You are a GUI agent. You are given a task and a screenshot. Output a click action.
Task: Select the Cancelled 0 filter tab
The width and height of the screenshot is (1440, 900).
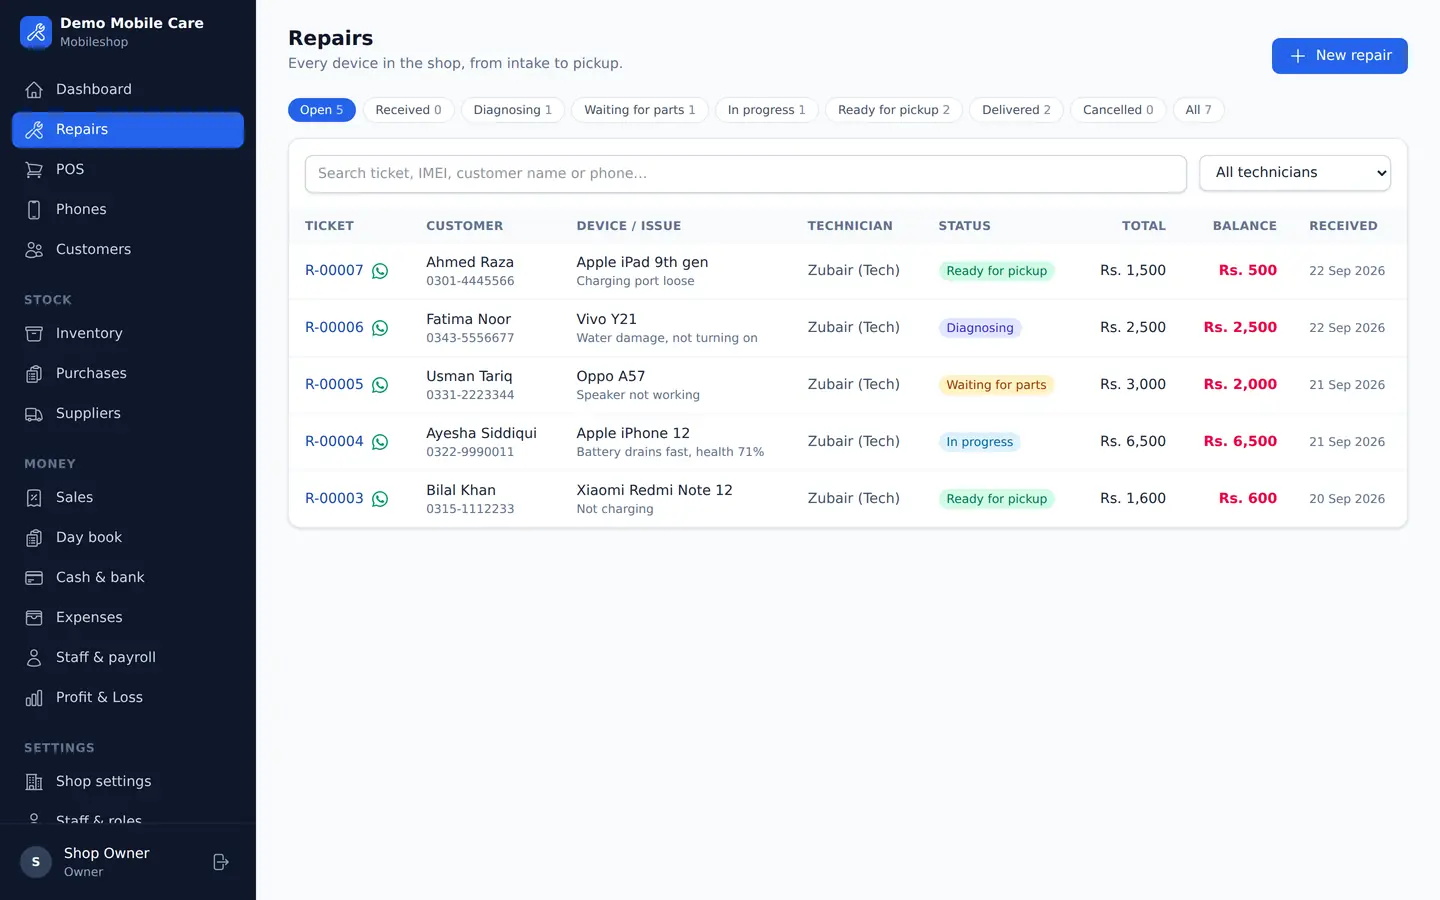pos(1118,110)
